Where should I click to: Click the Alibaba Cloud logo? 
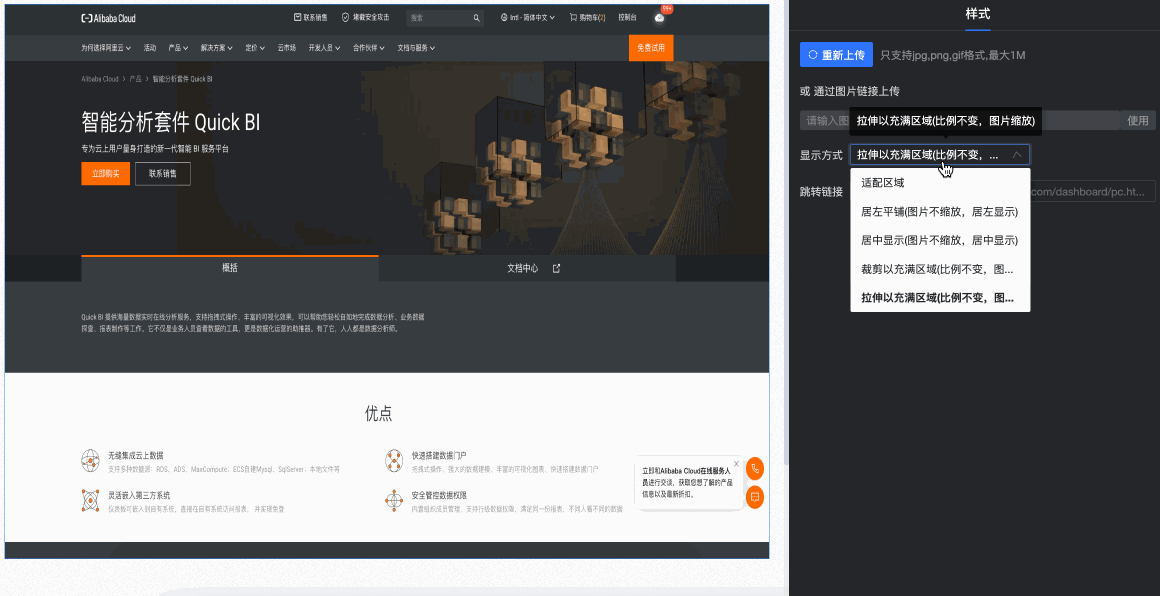(x=108, y=18)
